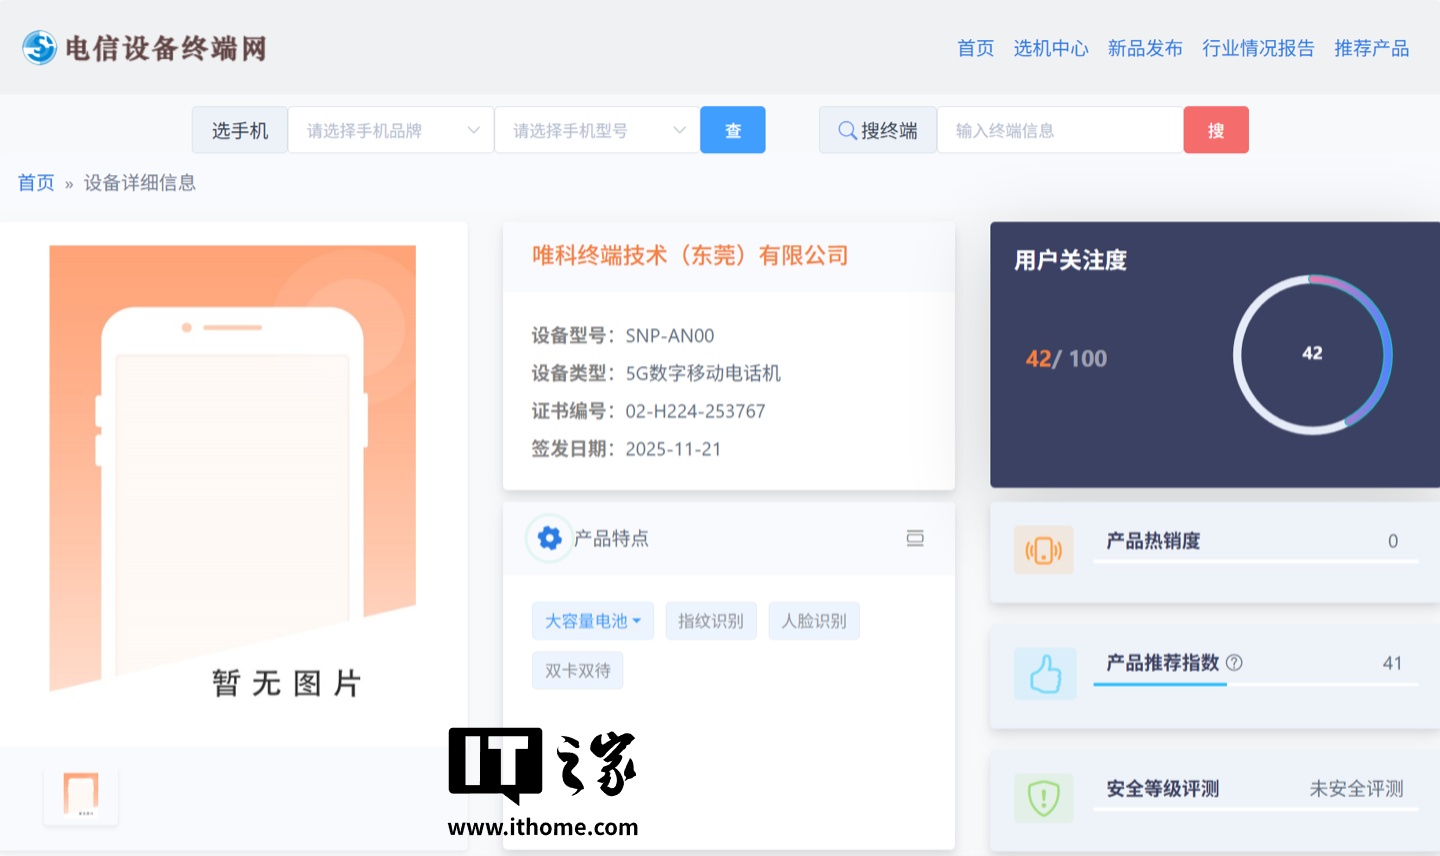Click the blue gear icon beside 产品特点
Viewport: 1440px width, 856px height.
548,538
